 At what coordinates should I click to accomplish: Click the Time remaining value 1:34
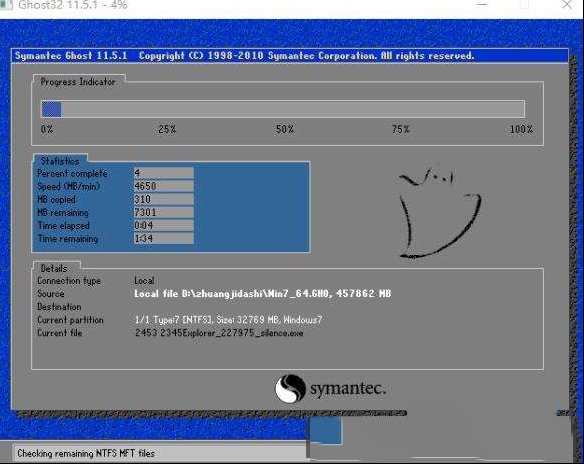pyautogui.click(x=164, y=238)
